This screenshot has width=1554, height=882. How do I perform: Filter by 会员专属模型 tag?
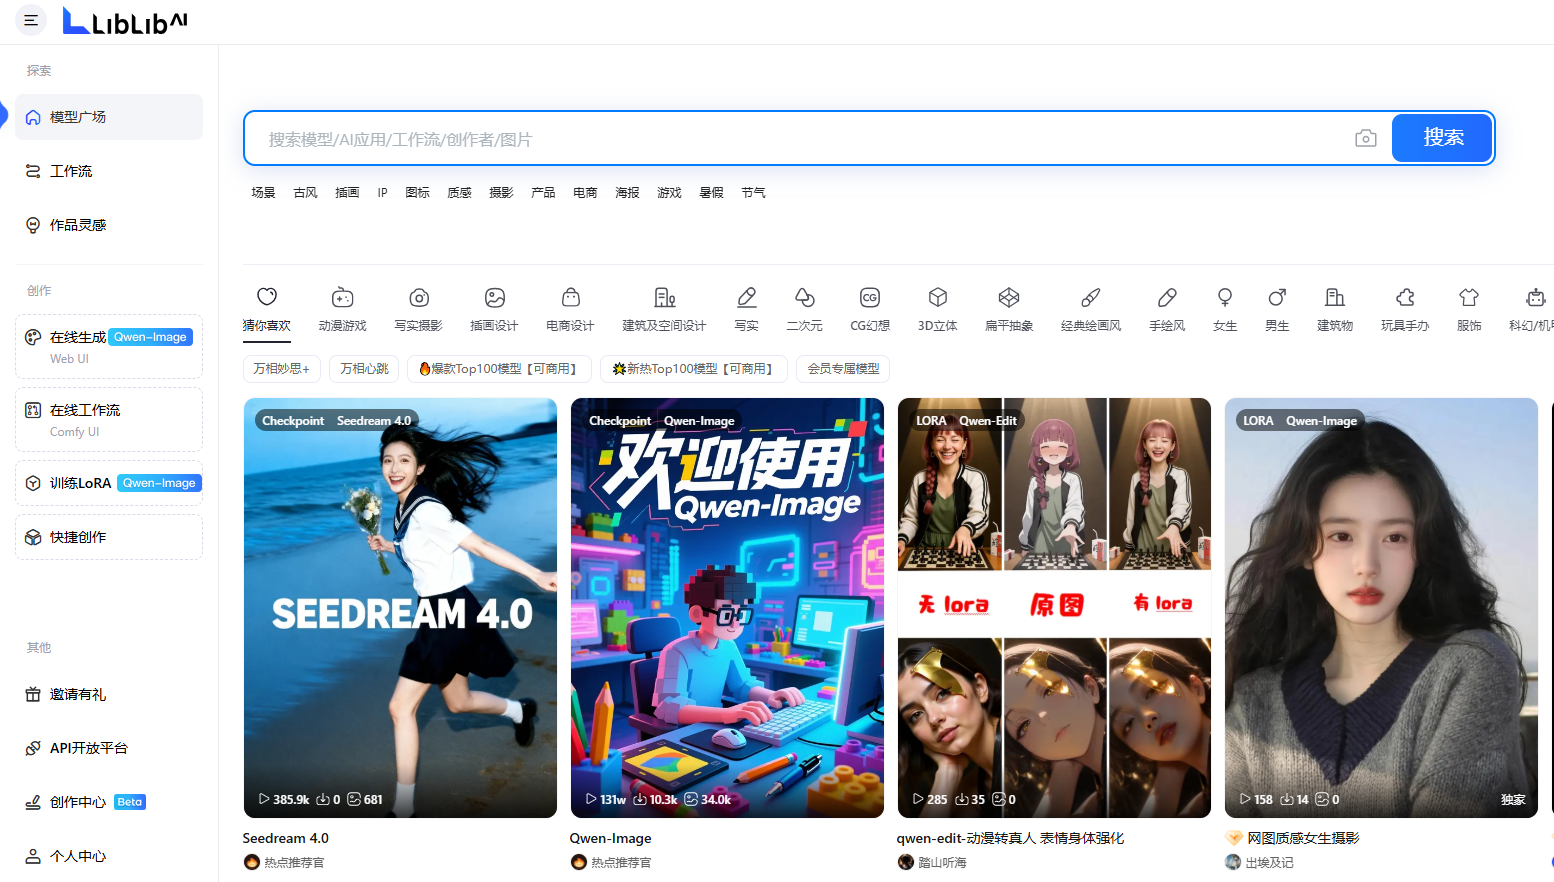(x=843, y=369)
